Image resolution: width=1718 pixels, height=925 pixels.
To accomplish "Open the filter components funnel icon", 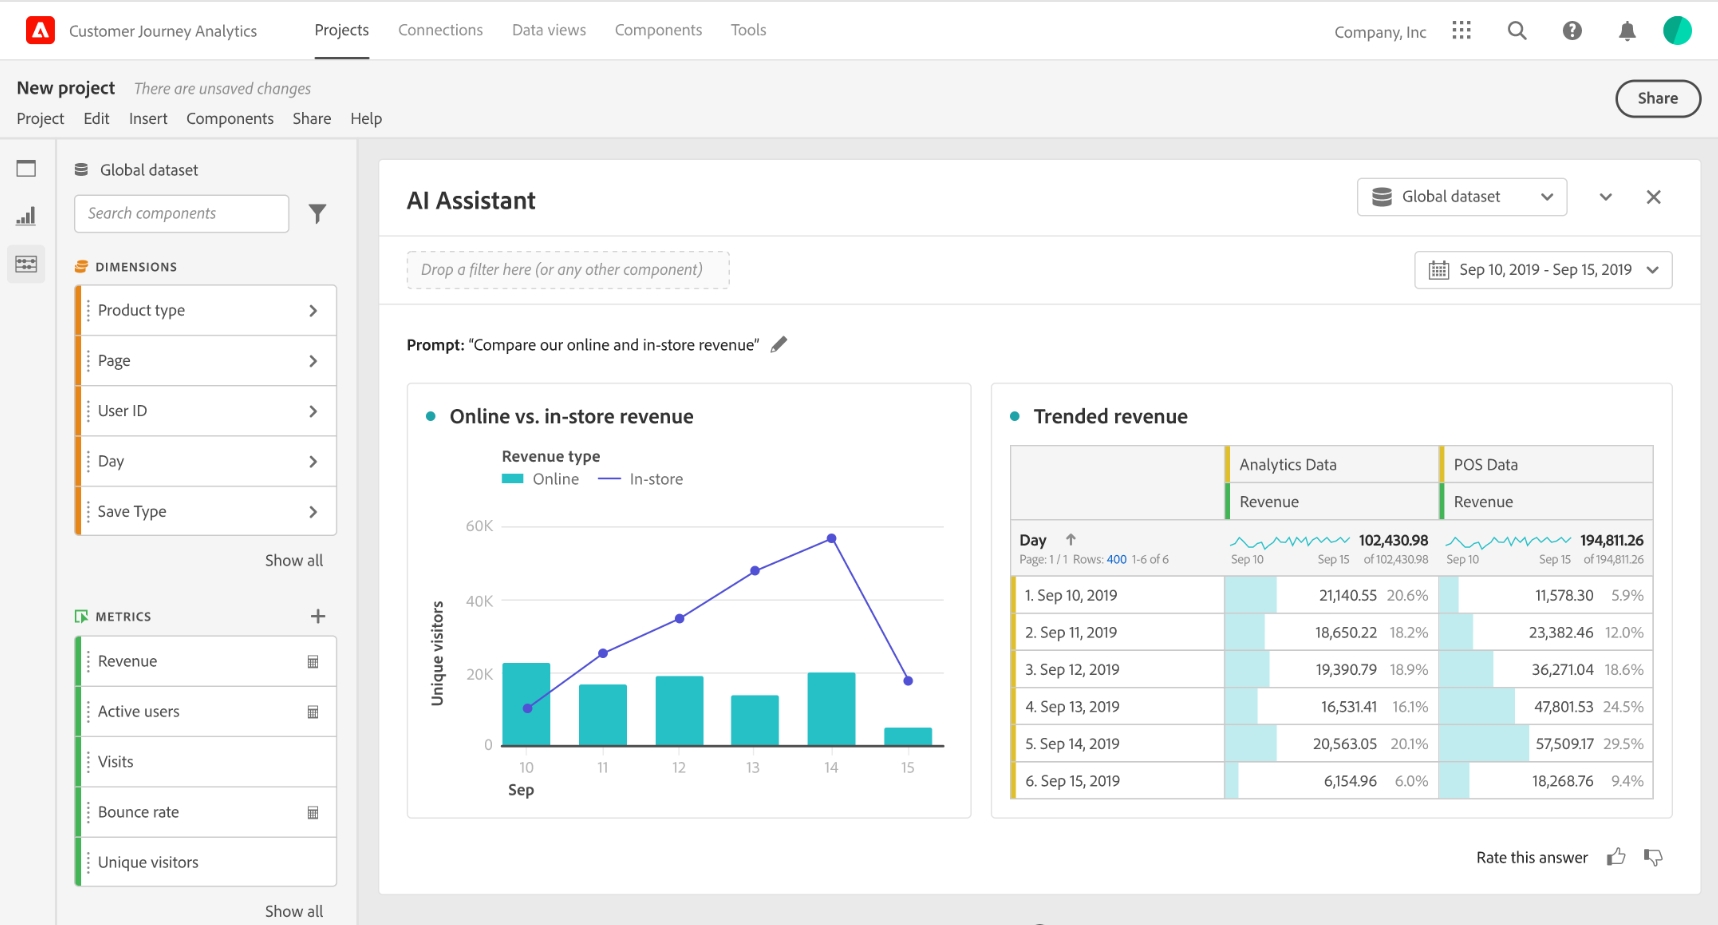I will [x=317, y=213].
